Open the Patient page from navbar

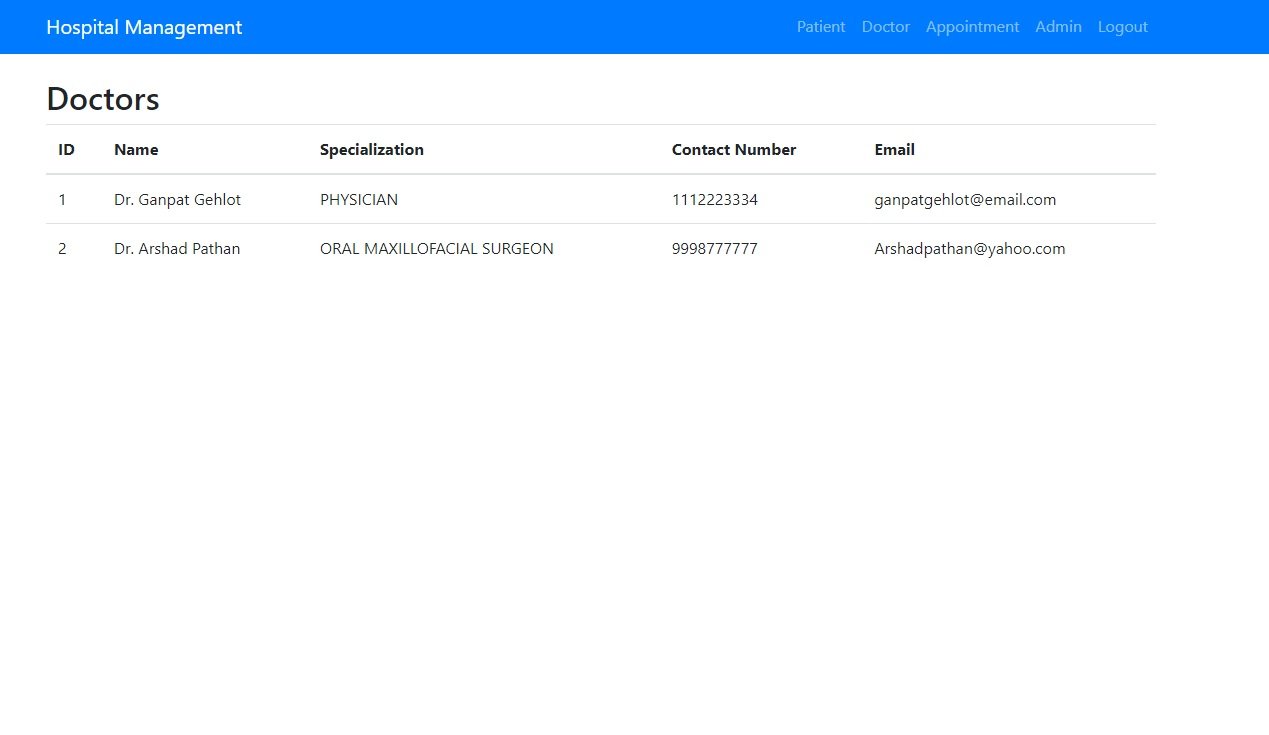click(820, 27)
